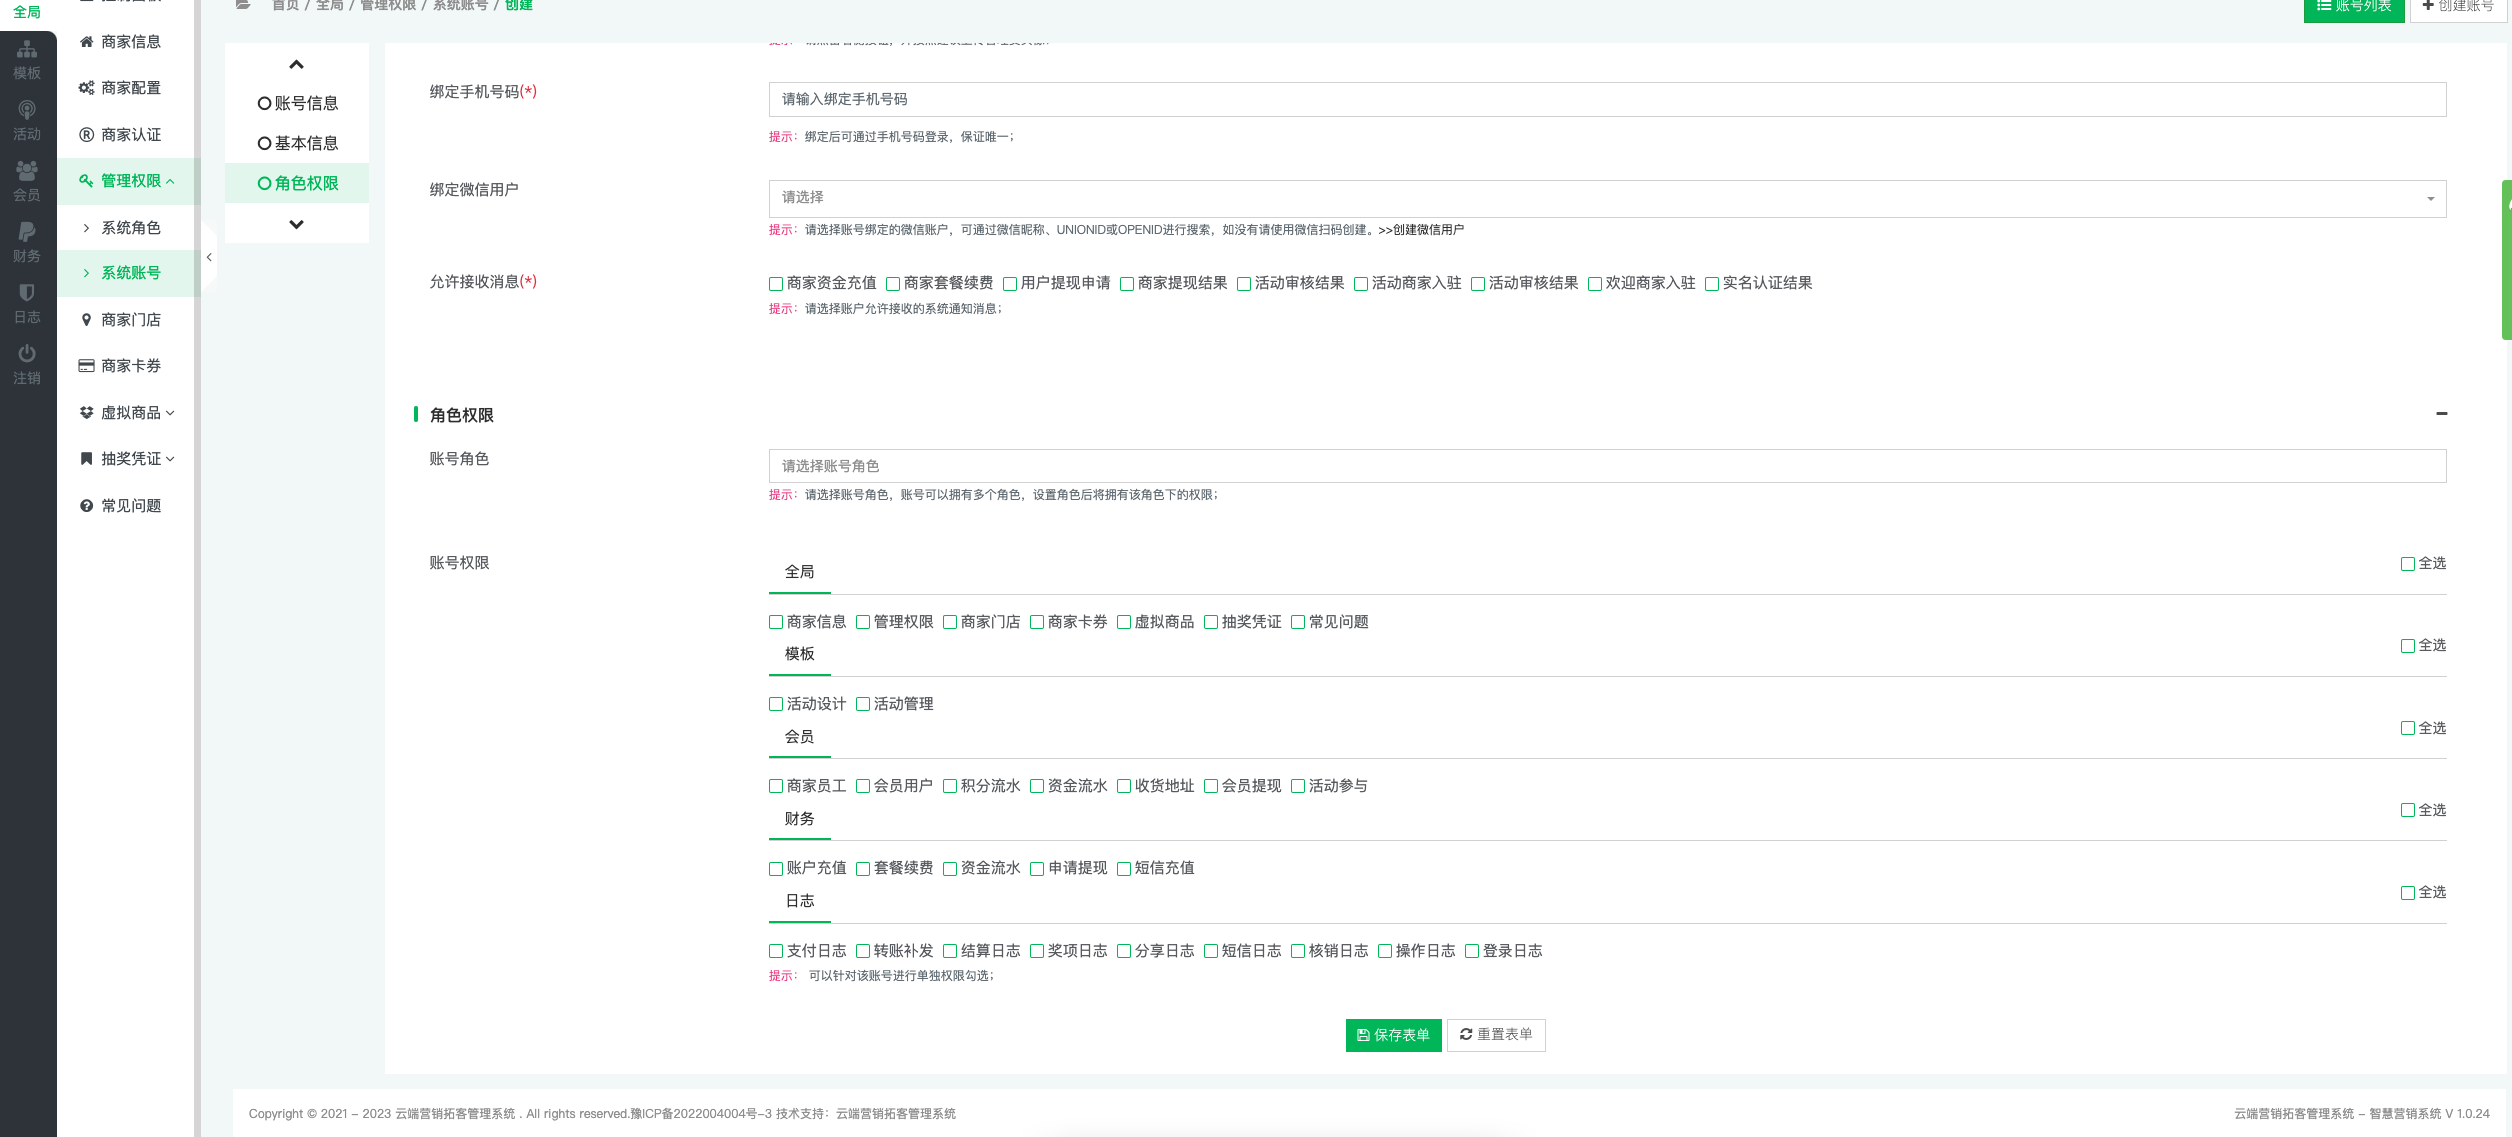The width and height of the screenshot is (2512, 1137).
Task: Check the 活动设计 permission checkbox
Action: [776, 704]
